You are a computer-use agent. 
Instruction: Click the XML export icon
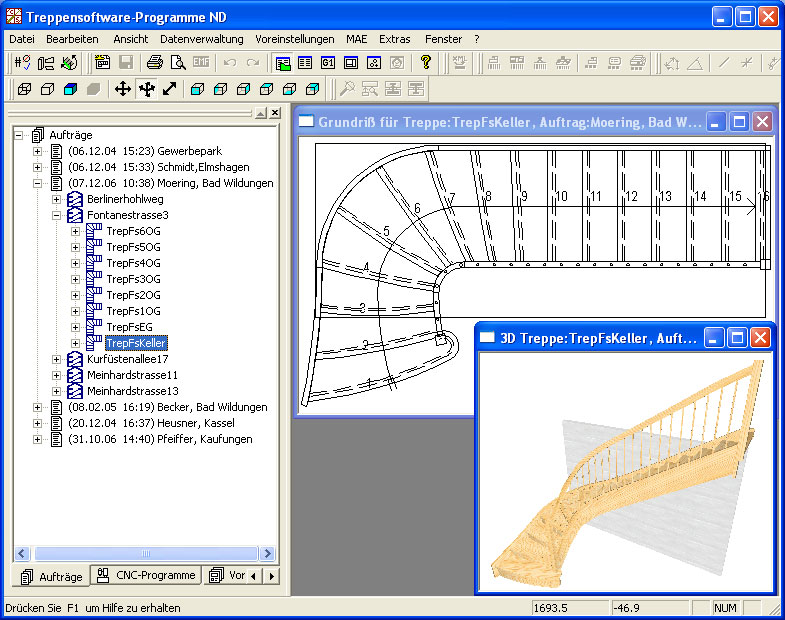(459, 63)
